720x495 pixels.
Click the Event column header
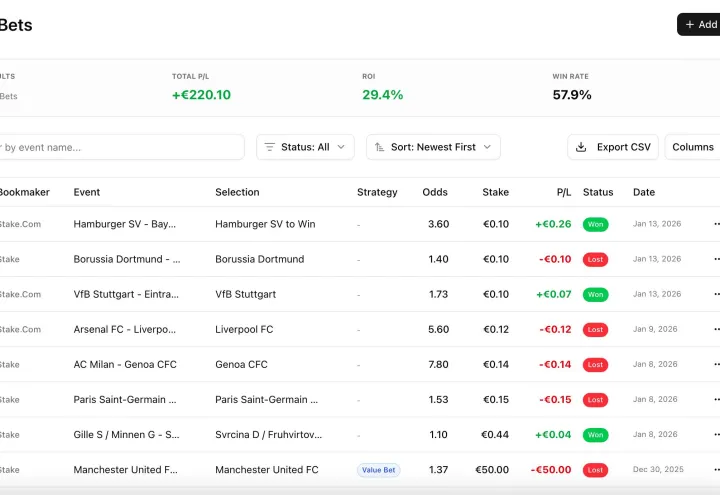coord(87,192)
